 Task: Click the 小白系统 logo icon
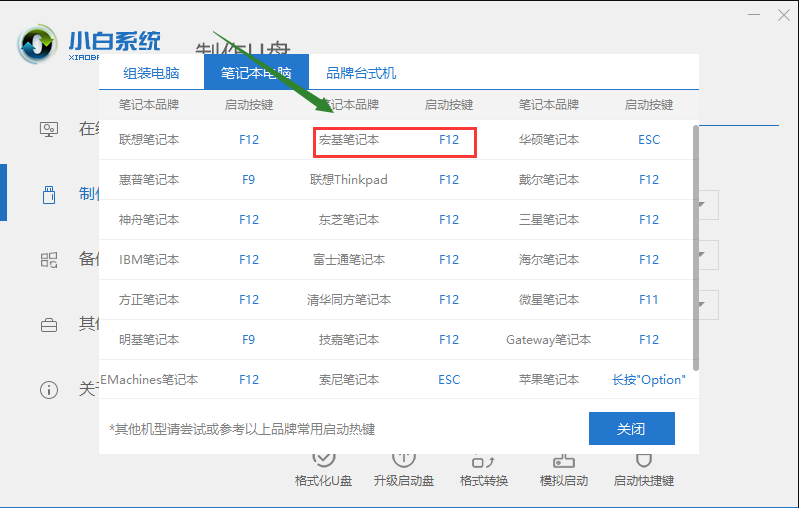pyautogui.click(x=38, y=44)
